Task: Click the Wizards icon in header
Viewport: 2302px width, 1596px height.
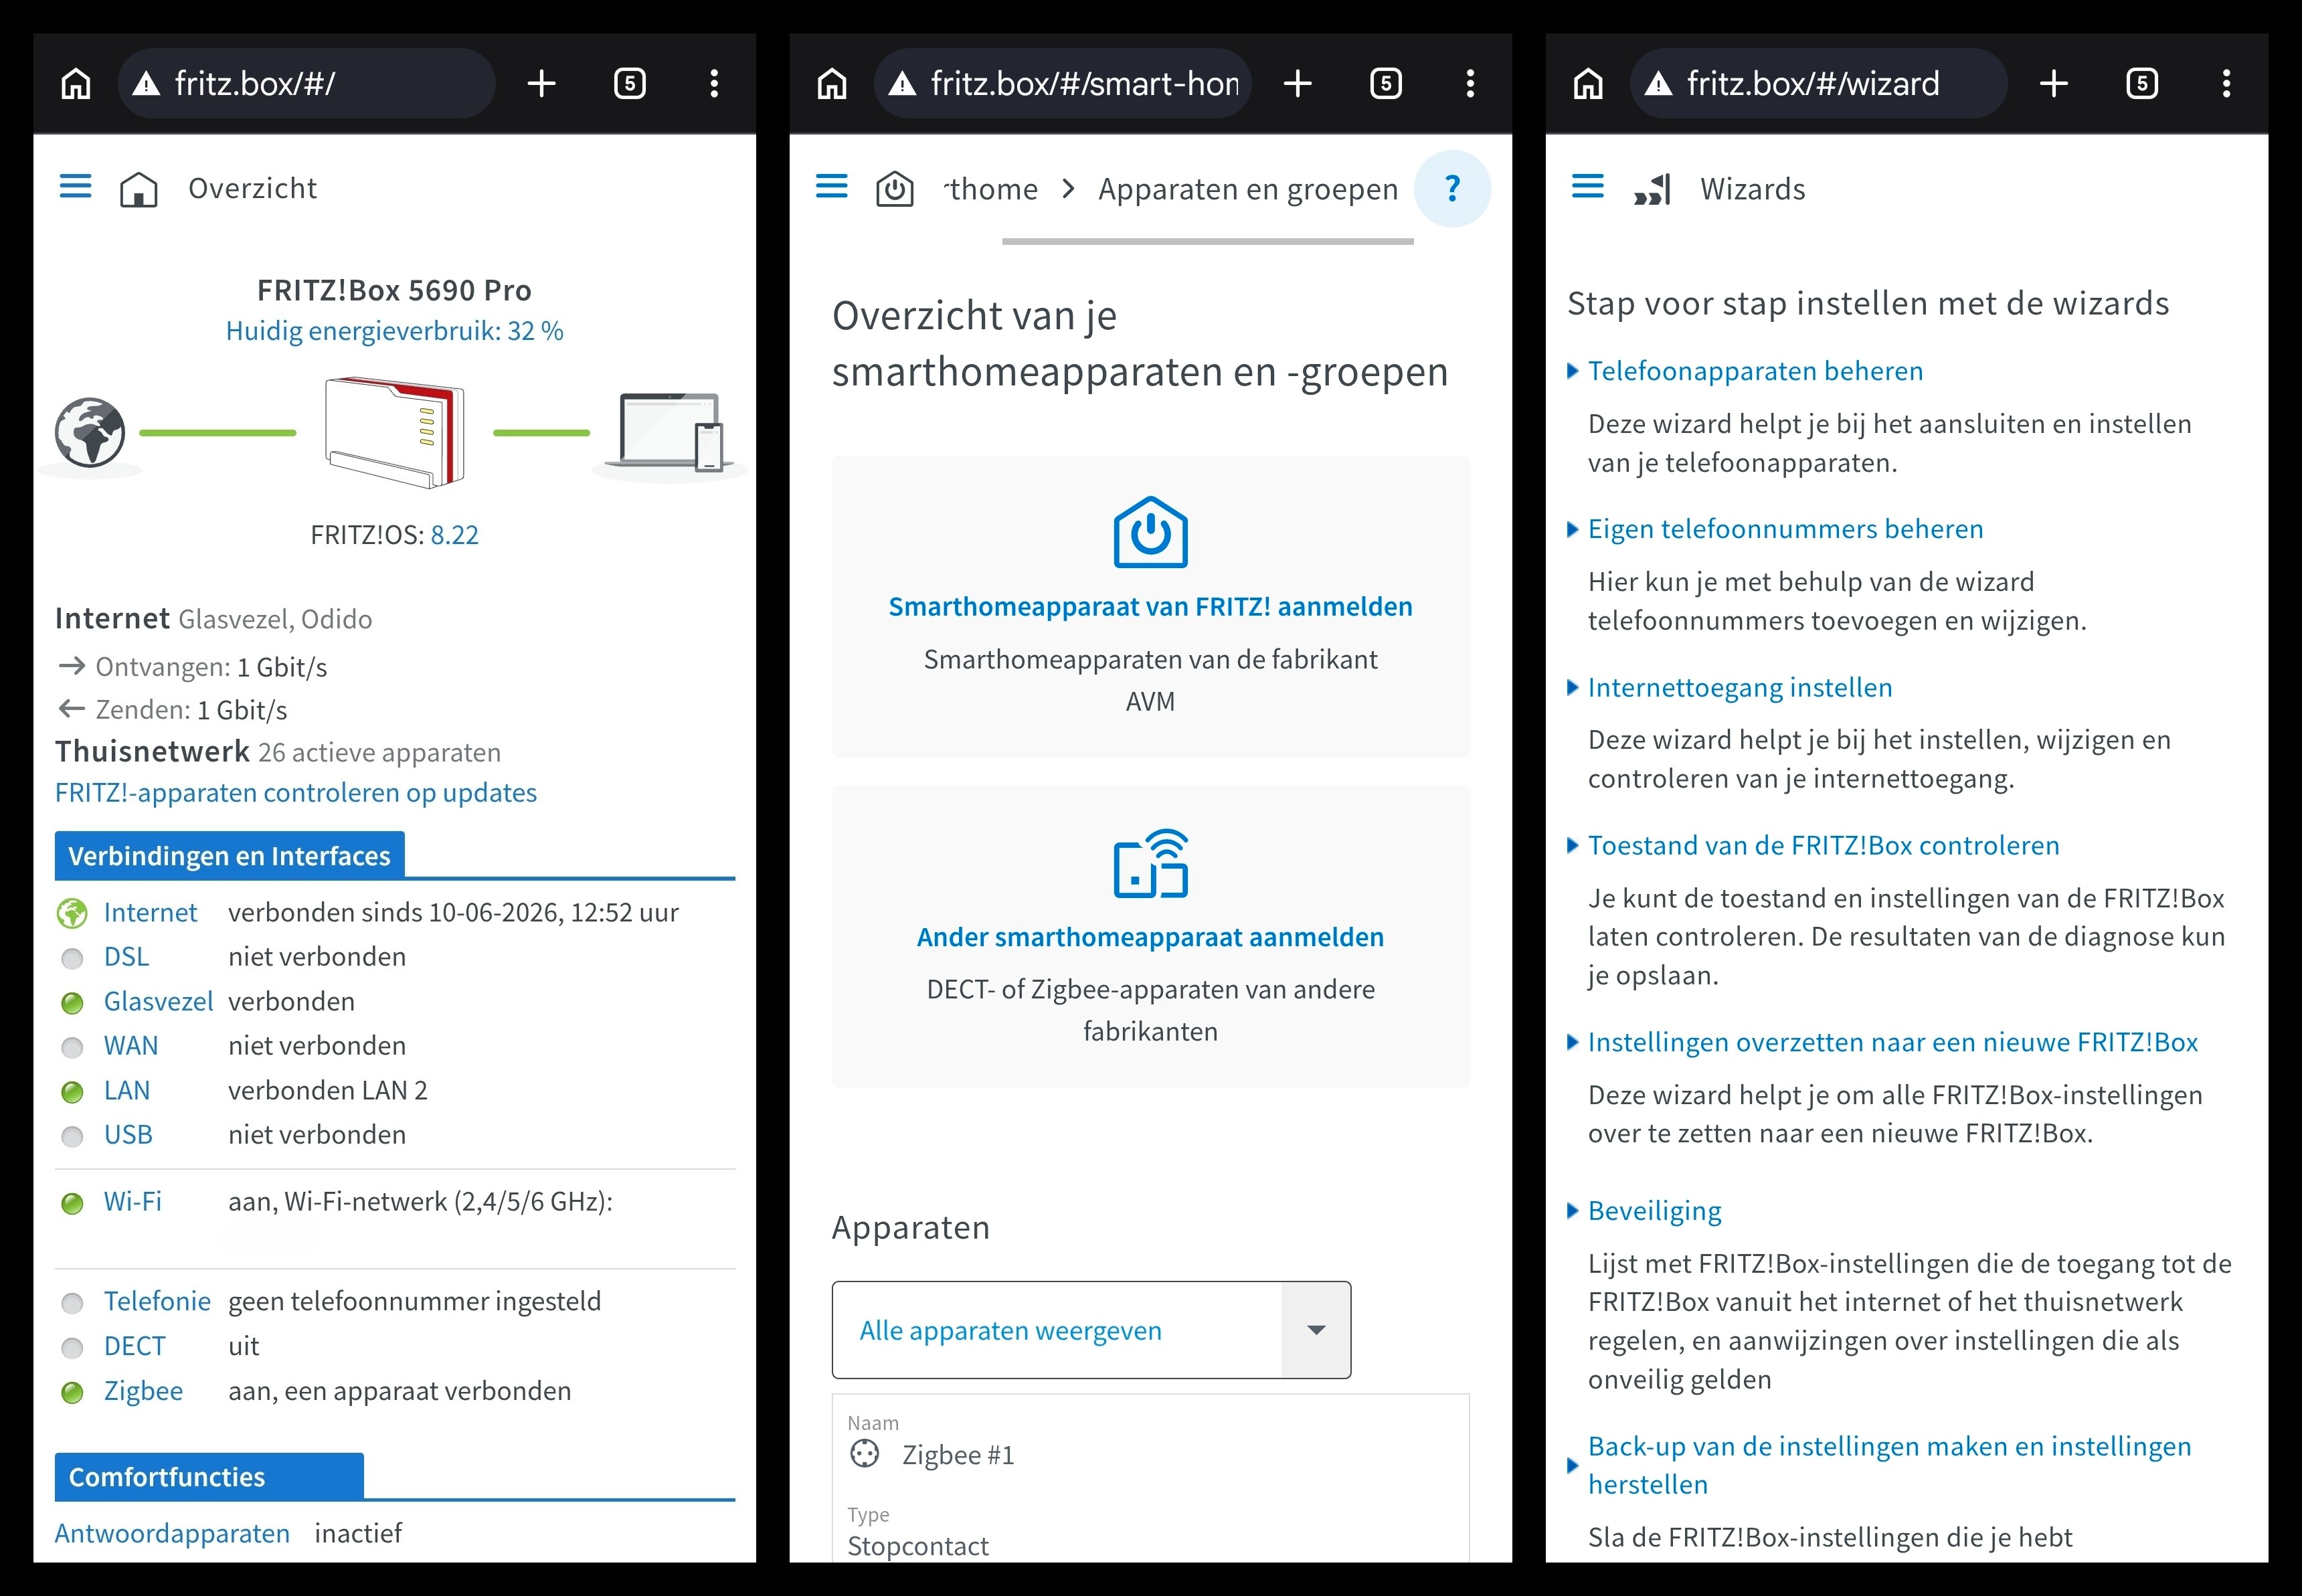Action: 1652,189
